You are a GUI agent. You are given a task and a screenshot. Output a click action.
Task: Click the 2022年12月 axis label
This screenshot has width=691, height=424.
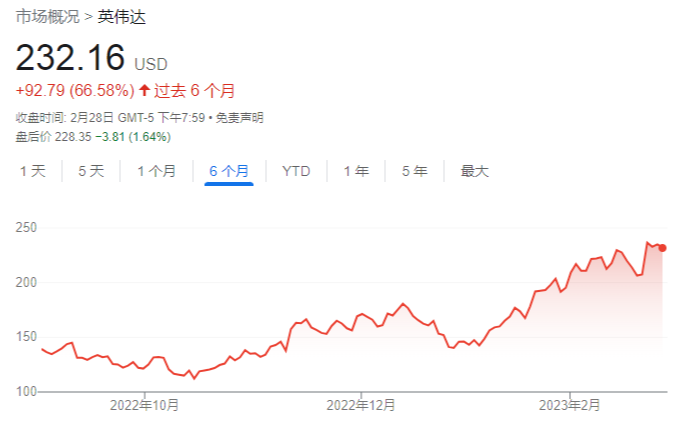point(360,405)
